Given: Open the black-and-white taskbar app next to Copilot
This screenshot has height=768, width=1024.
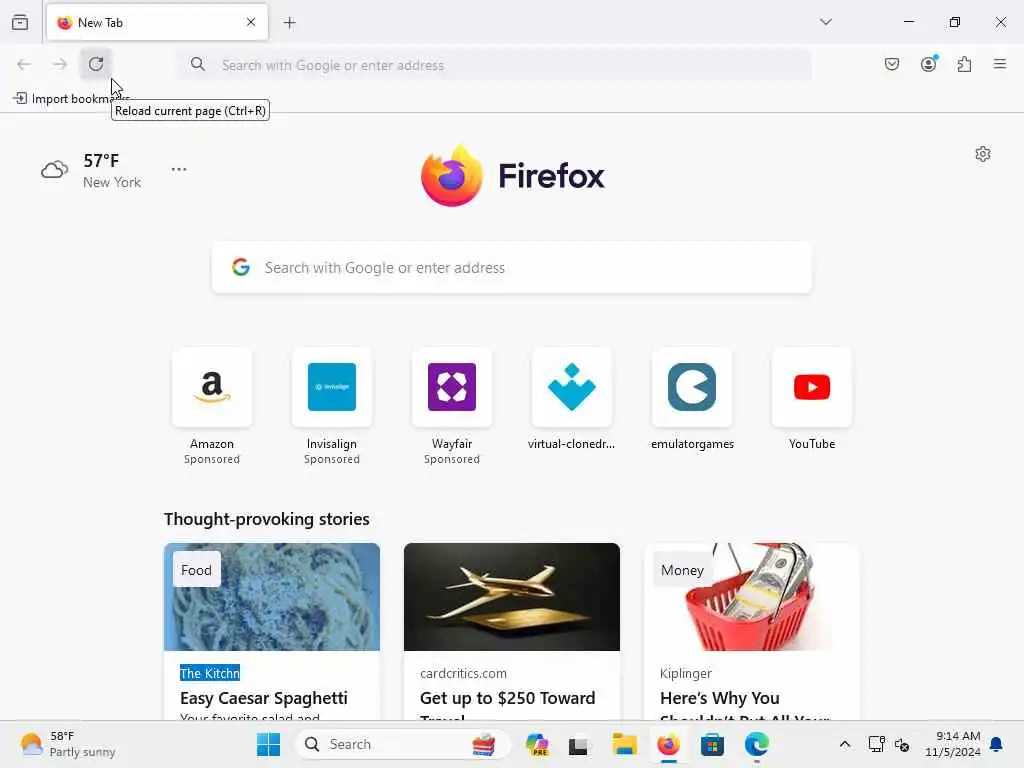Looking at the screenshot, I should [x=578, y=744].
